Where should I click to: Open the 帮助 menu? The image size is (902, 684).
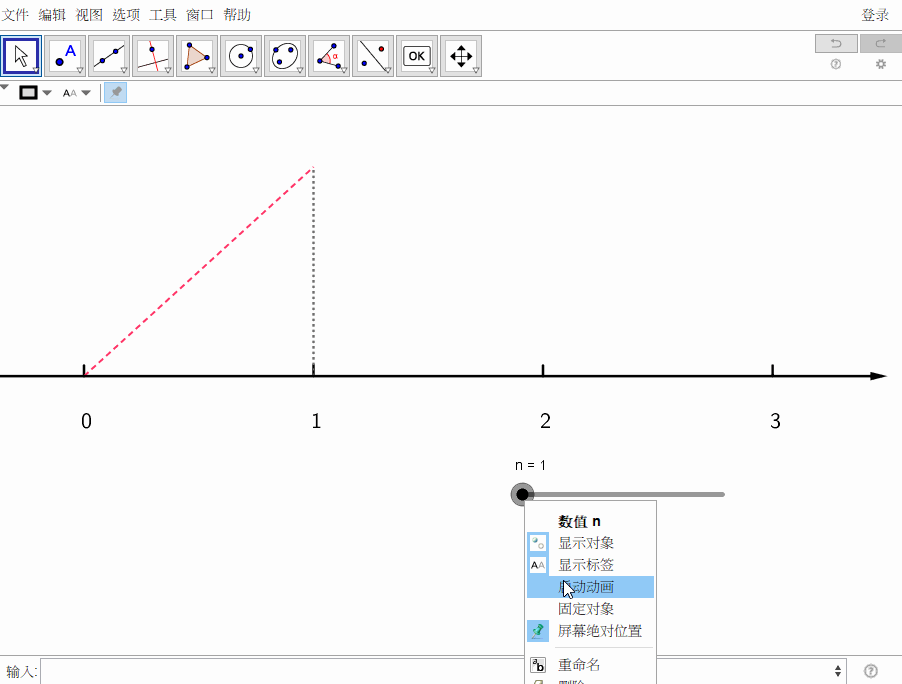[x=237, y=15]
